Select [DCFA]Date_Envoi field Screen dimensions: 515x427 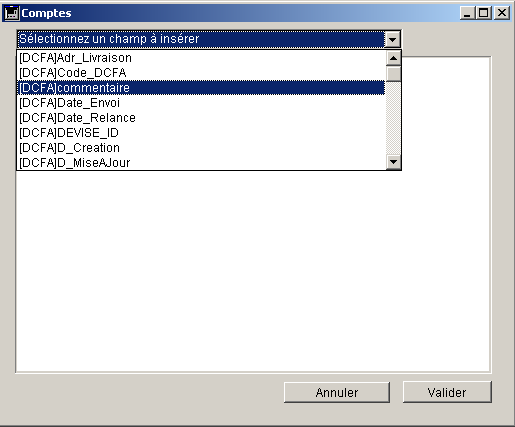[201, 103]
